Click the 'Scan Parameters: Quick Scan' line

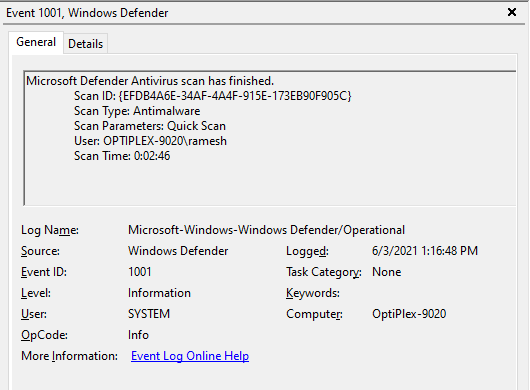[x=150, y=126]
